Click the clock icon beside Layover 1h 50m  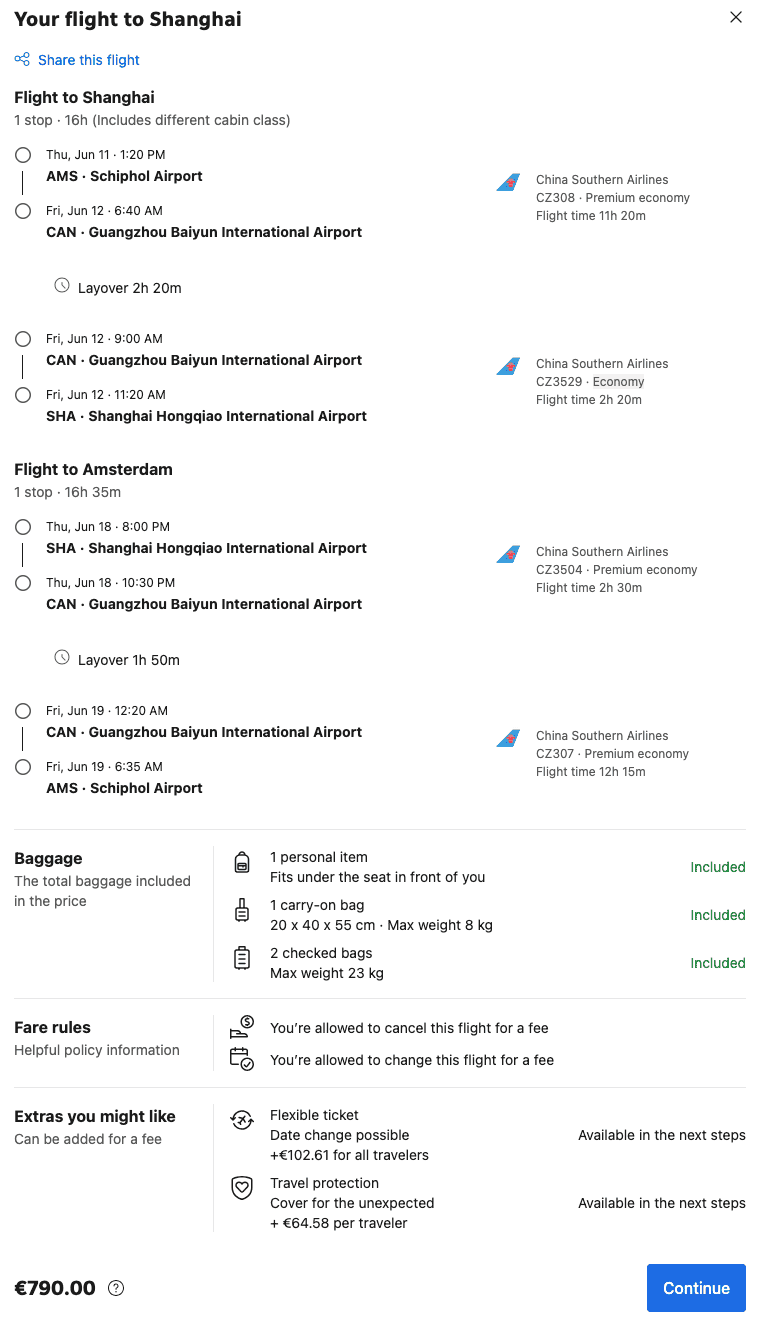pos(62,658)
